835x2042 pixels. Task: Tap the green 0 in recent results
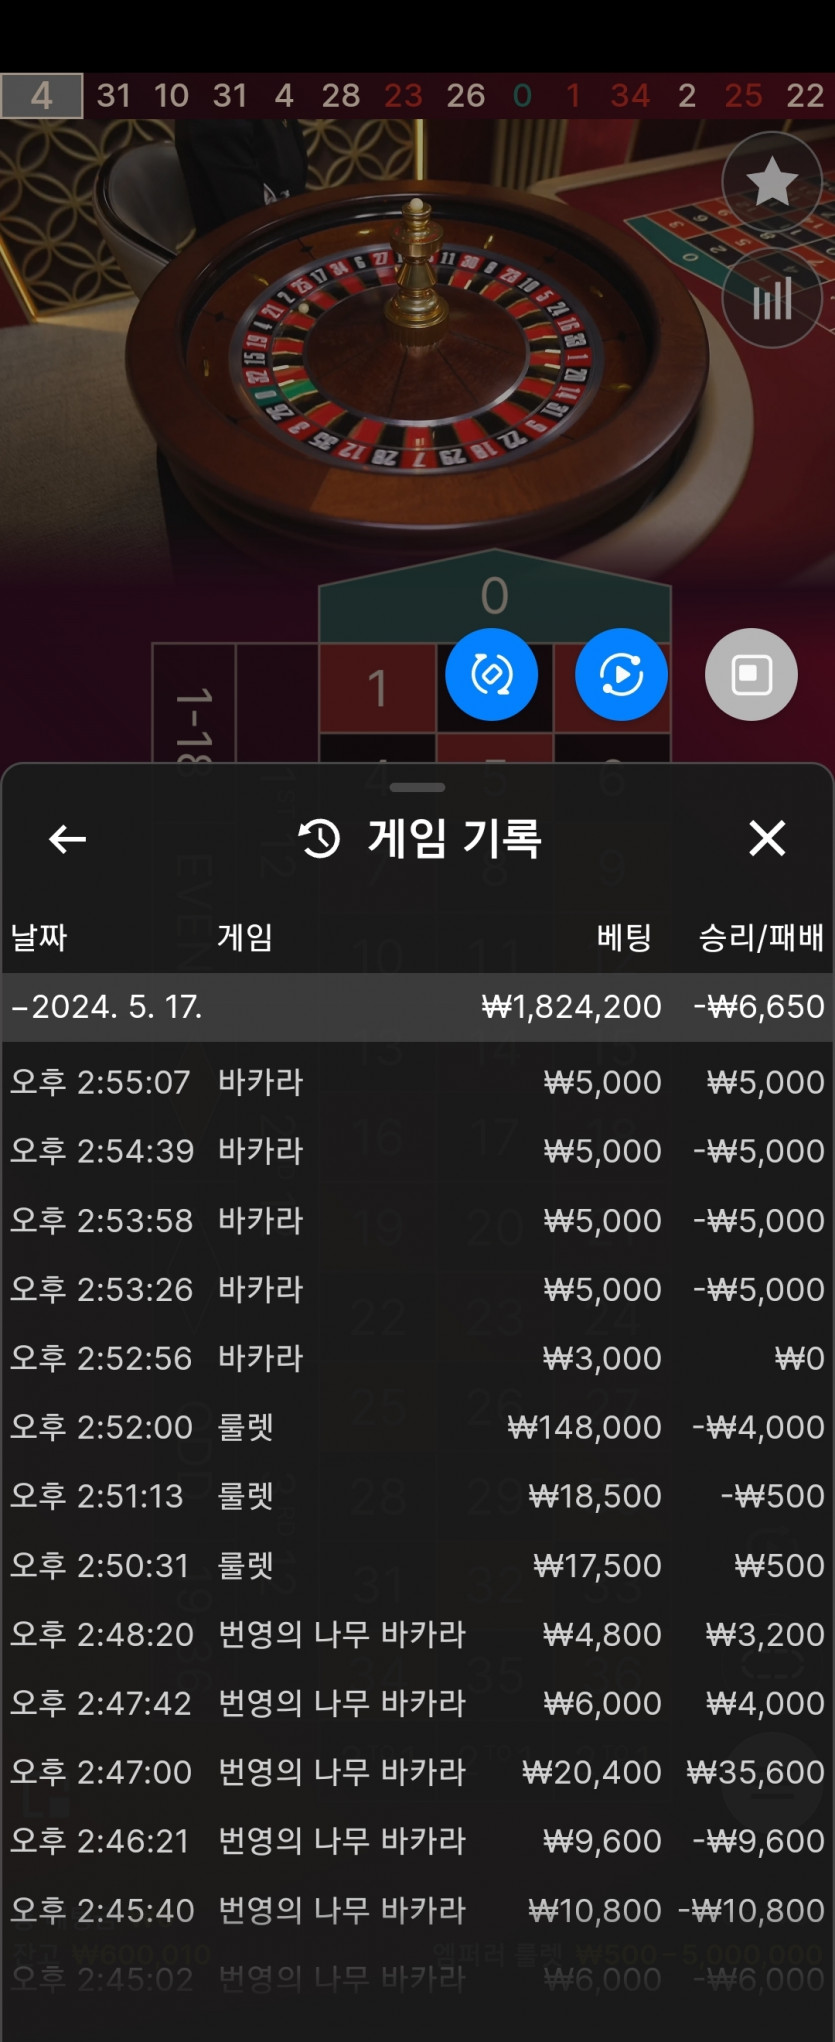(x=522, y=96)
